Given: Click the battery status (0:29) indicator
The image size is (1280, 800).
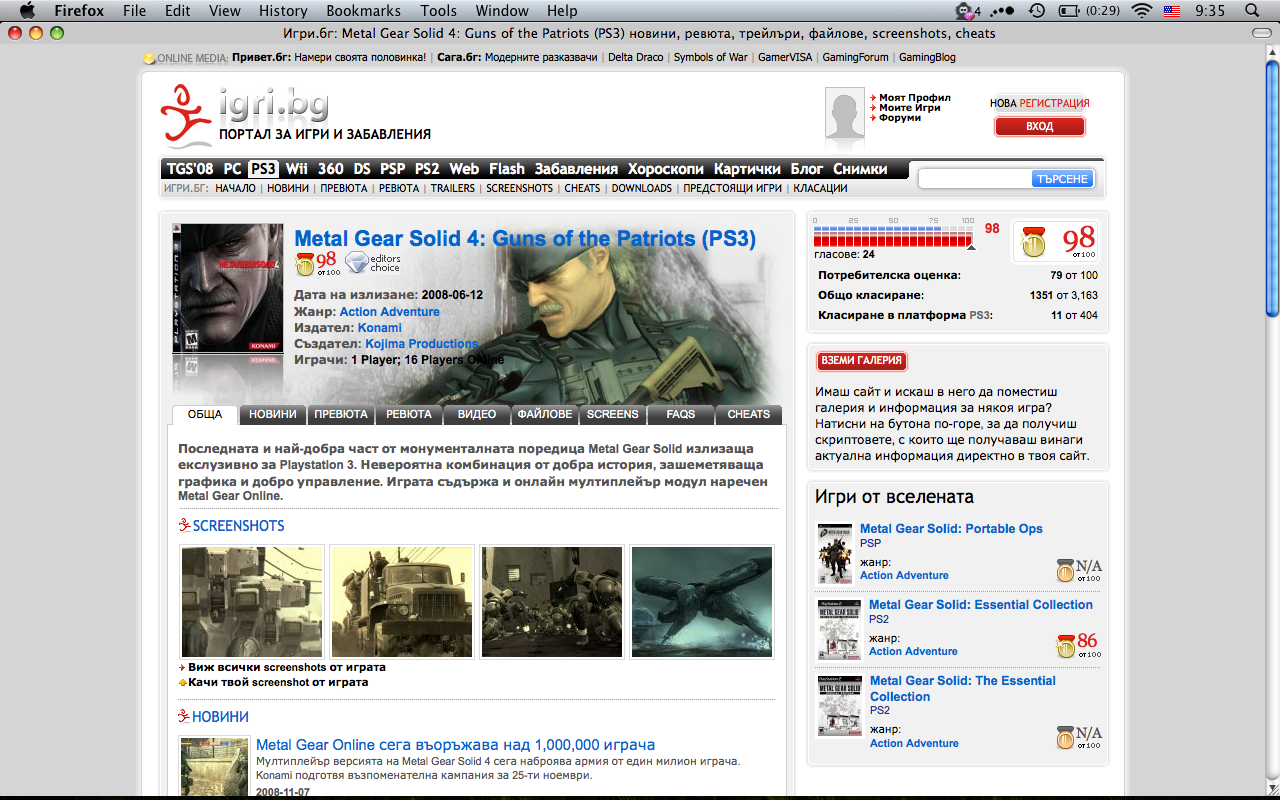Looking at the screenshot, I should 1090,11.
